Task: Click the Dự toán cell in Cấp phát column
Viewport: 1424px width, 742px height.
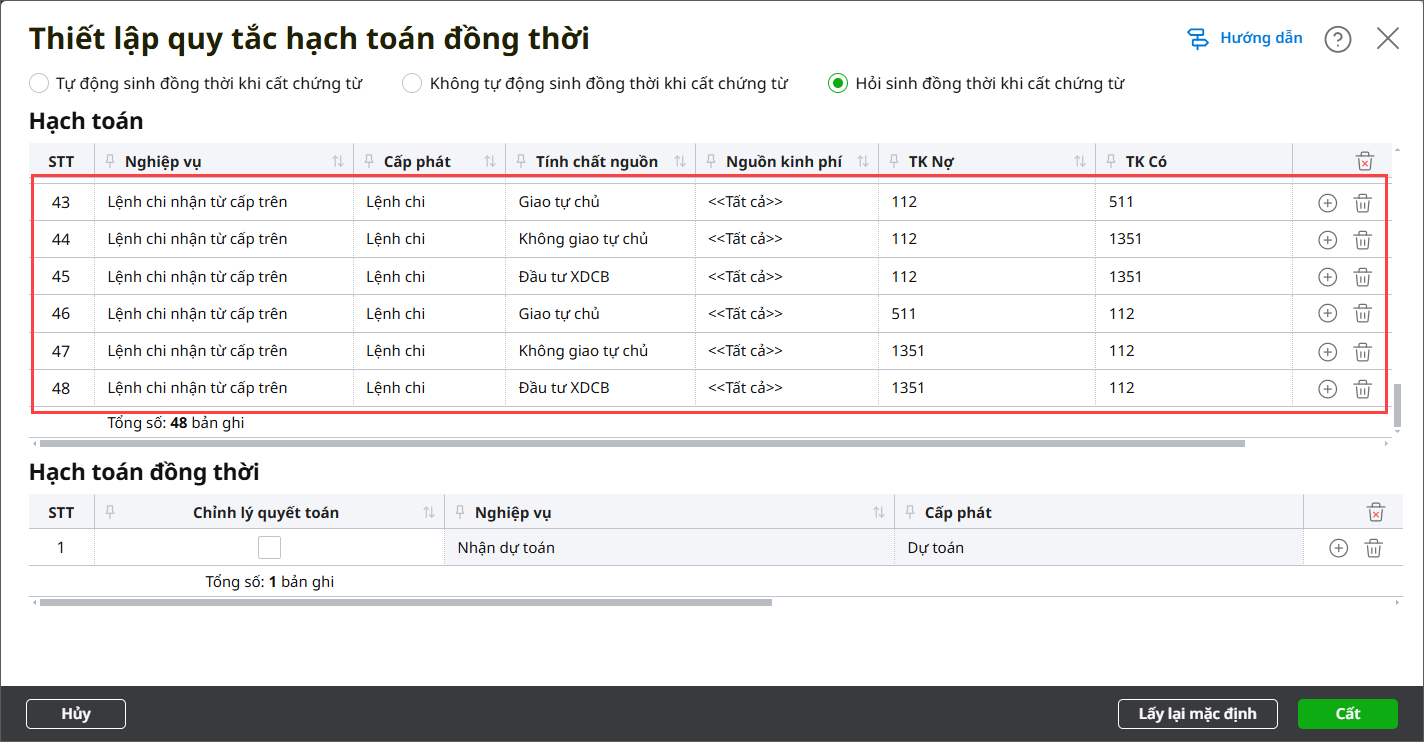Action: (x=1099, y=548)
